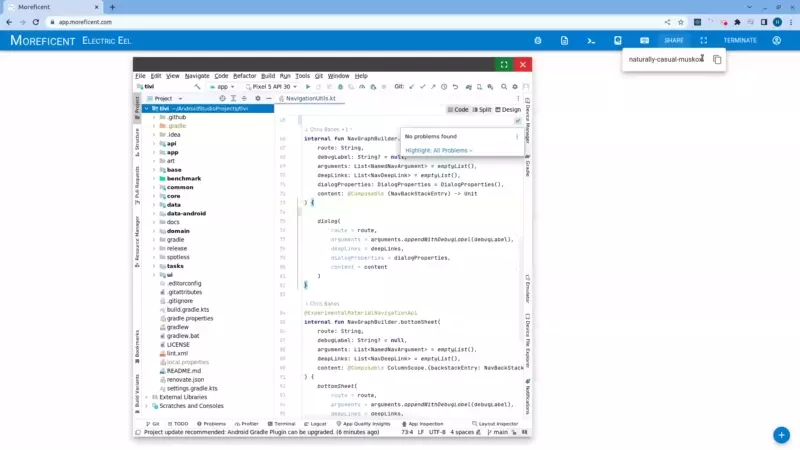Click the Terminate button
This screenshot has height=450, width=800.
tap(740, 41)
